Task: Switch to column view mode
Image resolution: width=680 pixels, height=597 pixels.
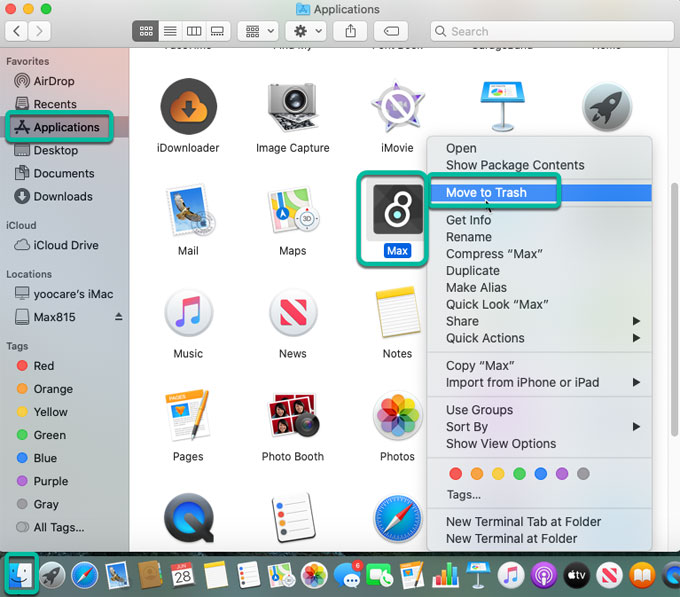Action: tap(193, 31)
